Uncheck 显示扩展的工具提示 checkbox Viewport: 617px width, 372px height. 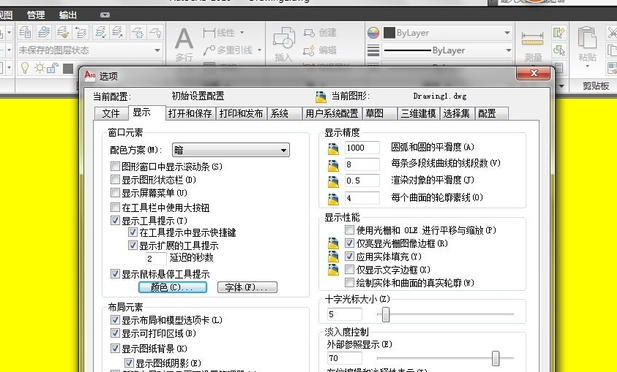click(x=133, y=245)
